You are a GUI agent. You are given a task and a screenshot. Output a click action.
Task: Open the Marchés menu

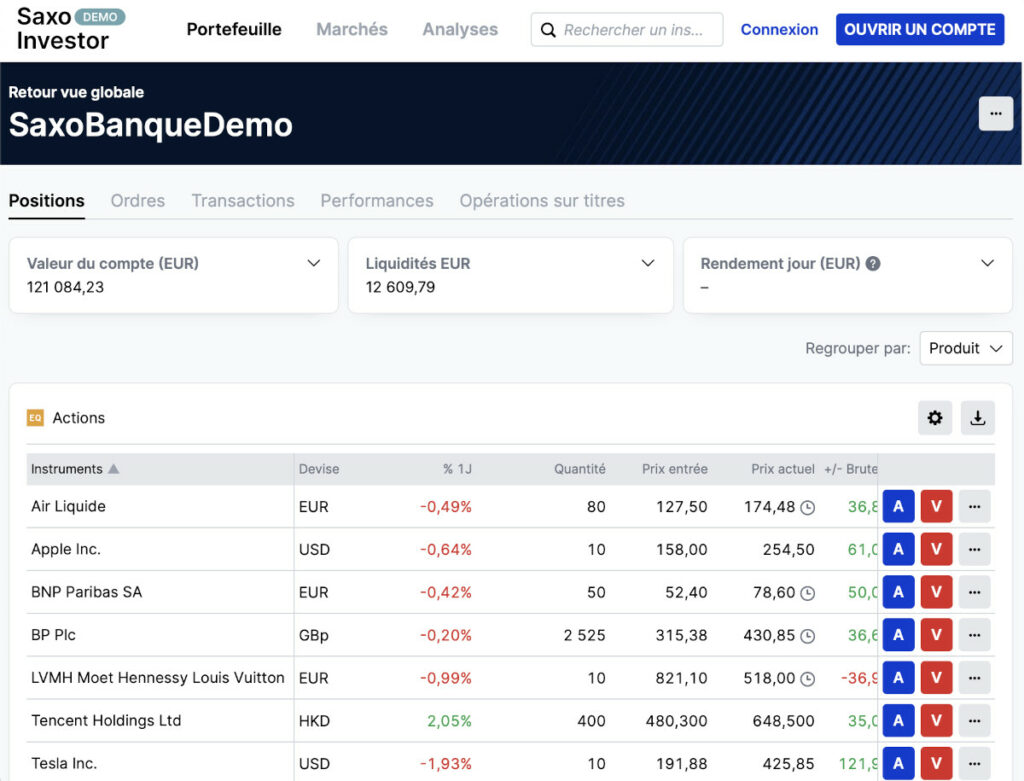(351, 29)
